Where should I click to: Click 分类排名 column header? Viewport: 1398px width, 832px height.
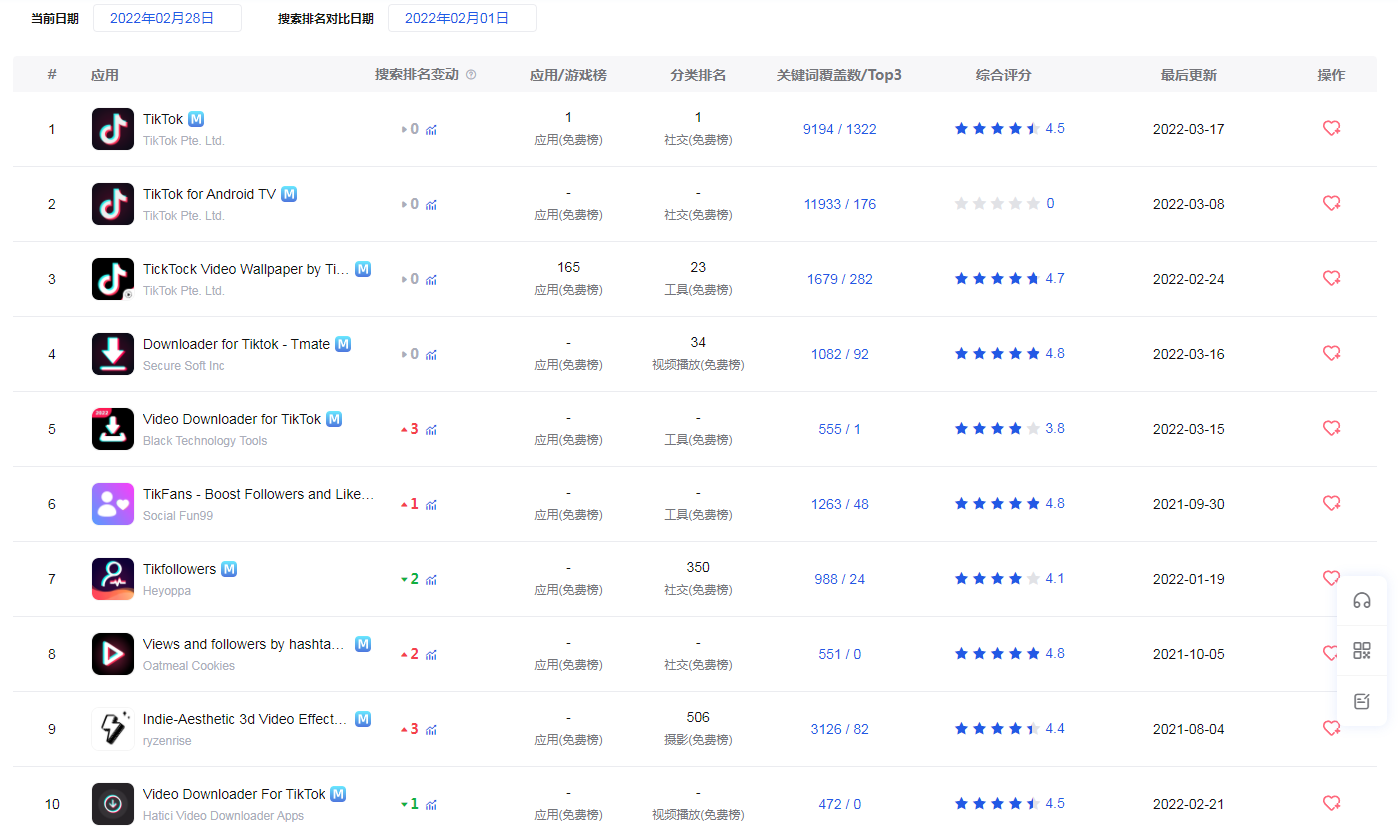[698, 75]
